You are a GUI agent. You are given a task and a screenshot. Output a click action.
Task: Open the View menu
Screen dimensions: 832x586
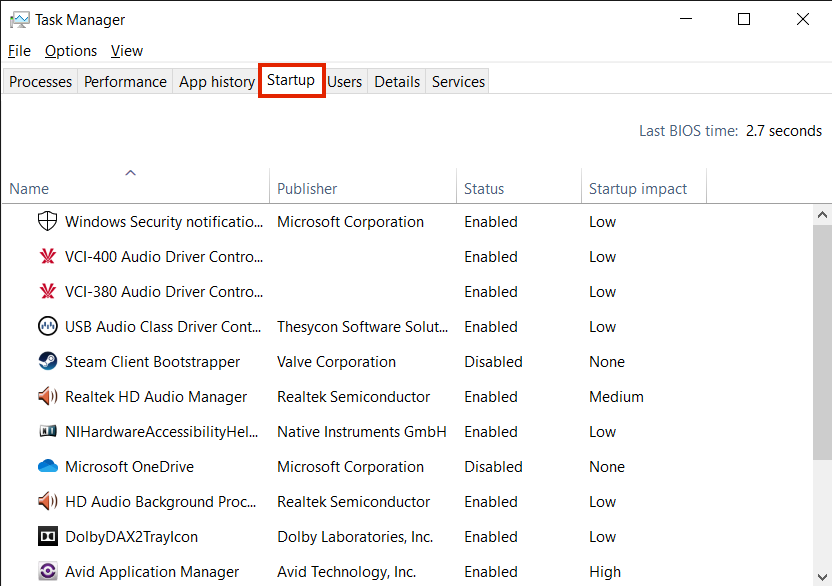(127, 51)
